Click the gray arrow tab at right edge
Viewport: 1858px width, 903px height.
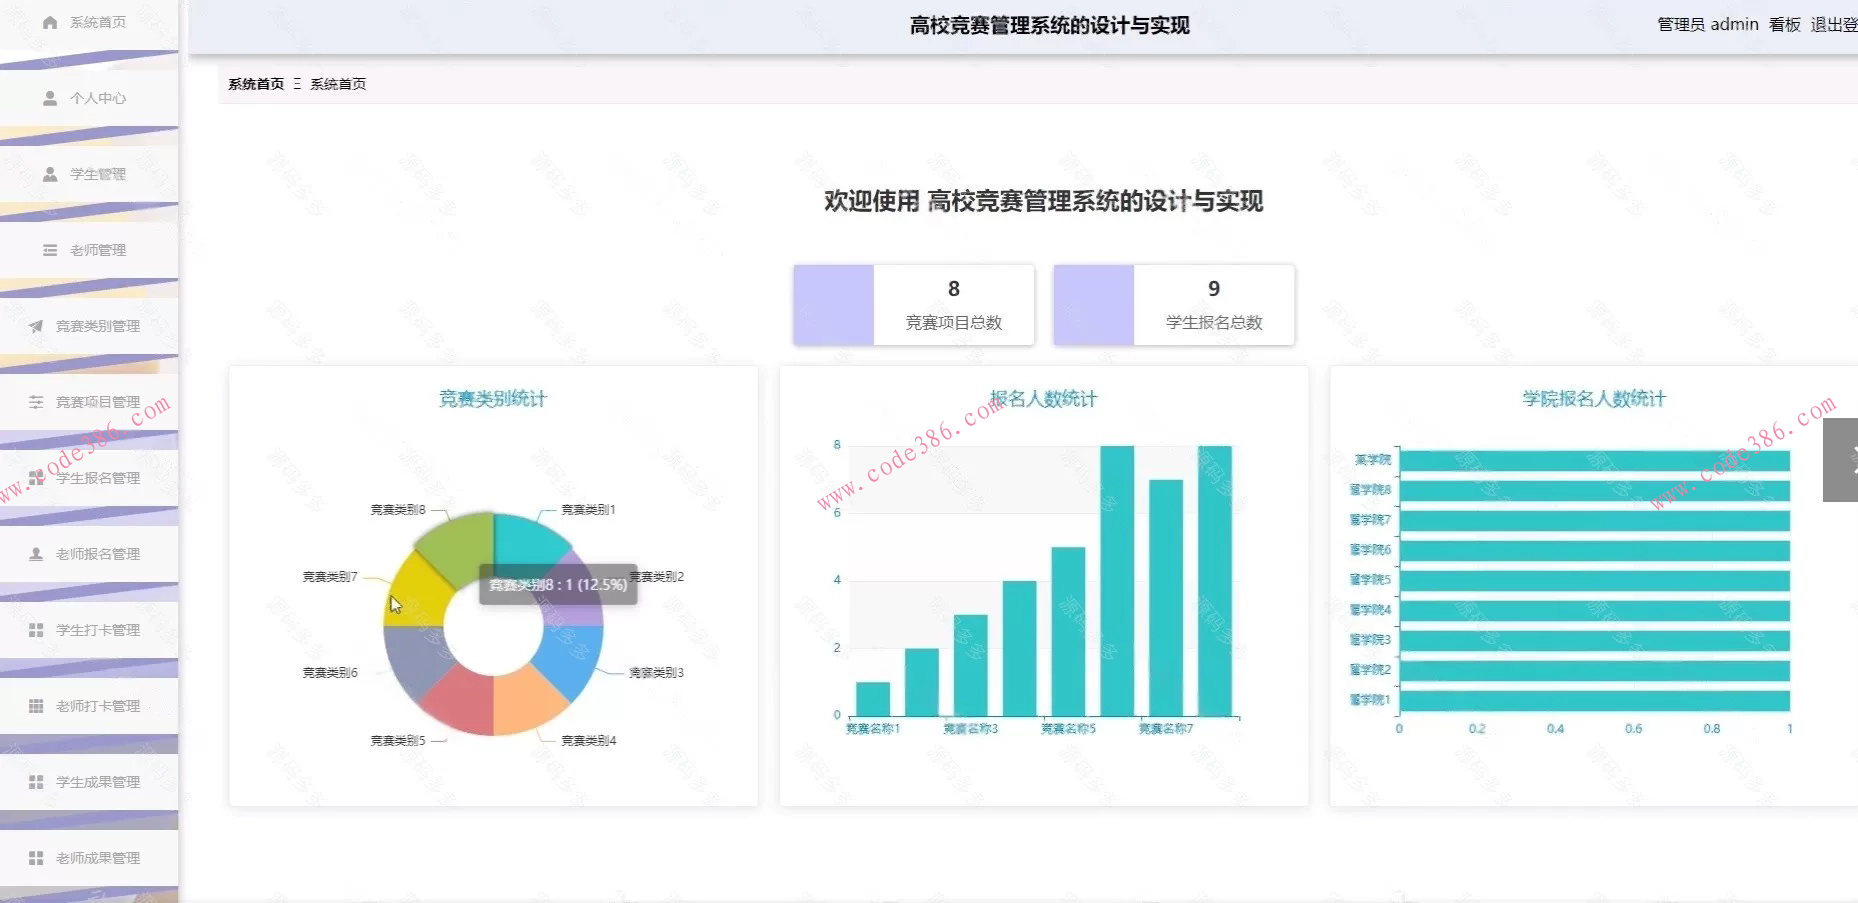[x=1842, y=460]
